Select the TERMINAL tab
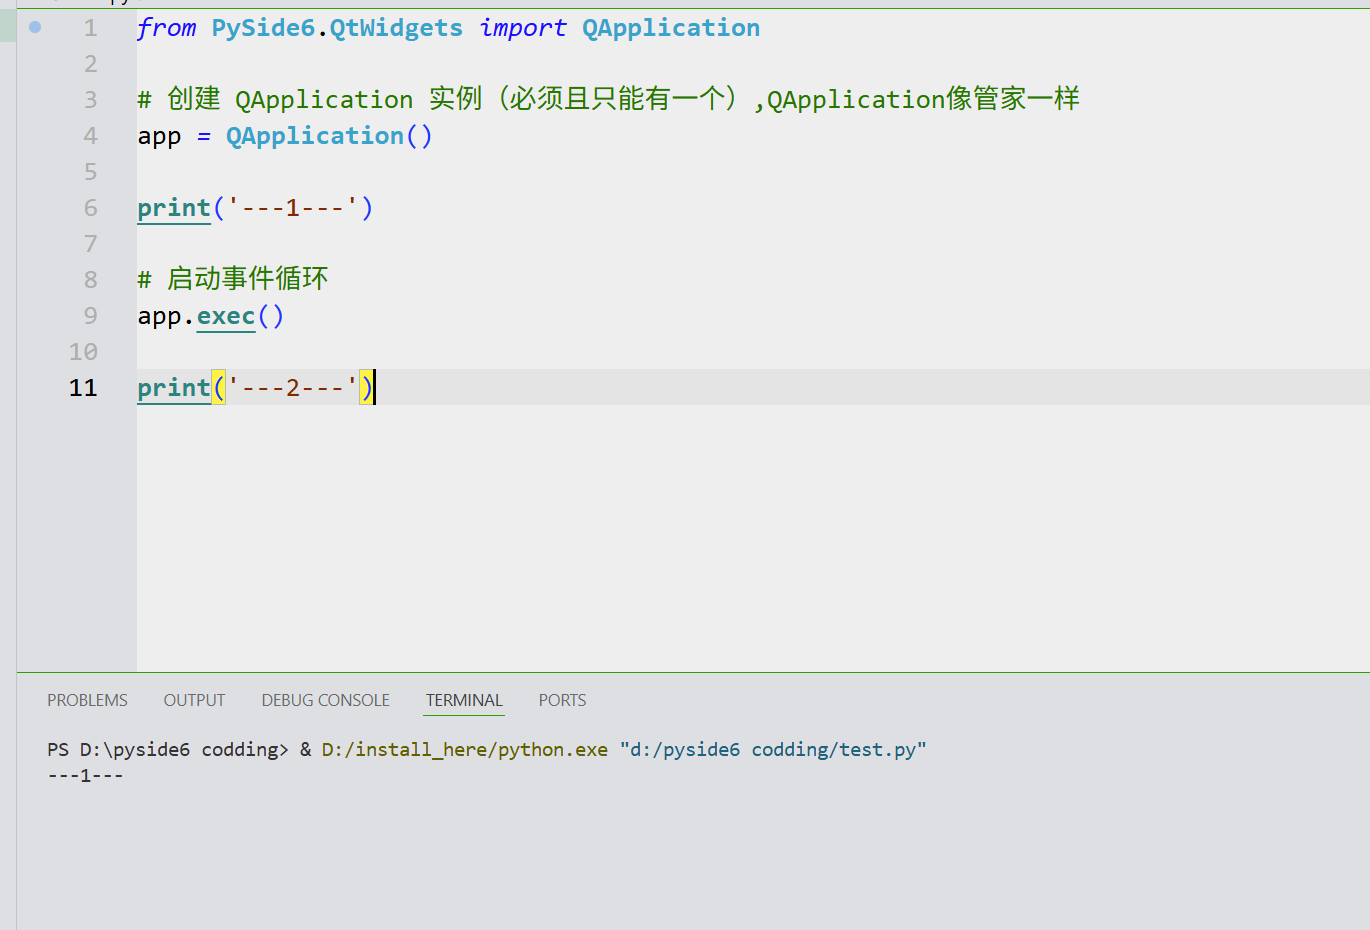 click(x=464, y=700)
